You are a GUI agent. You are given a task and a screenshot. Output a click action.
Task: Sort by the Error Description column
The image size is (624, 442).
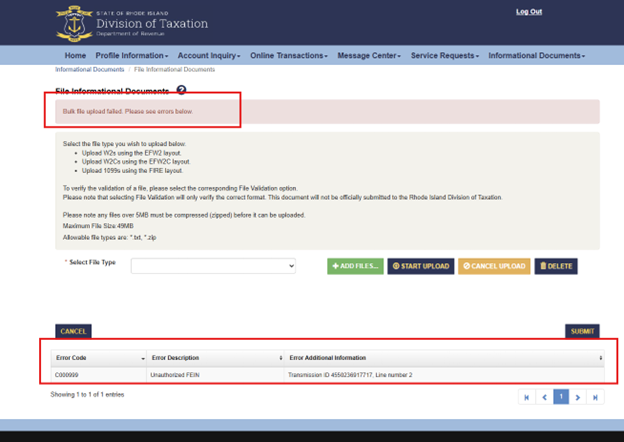(x=215, y=358)
